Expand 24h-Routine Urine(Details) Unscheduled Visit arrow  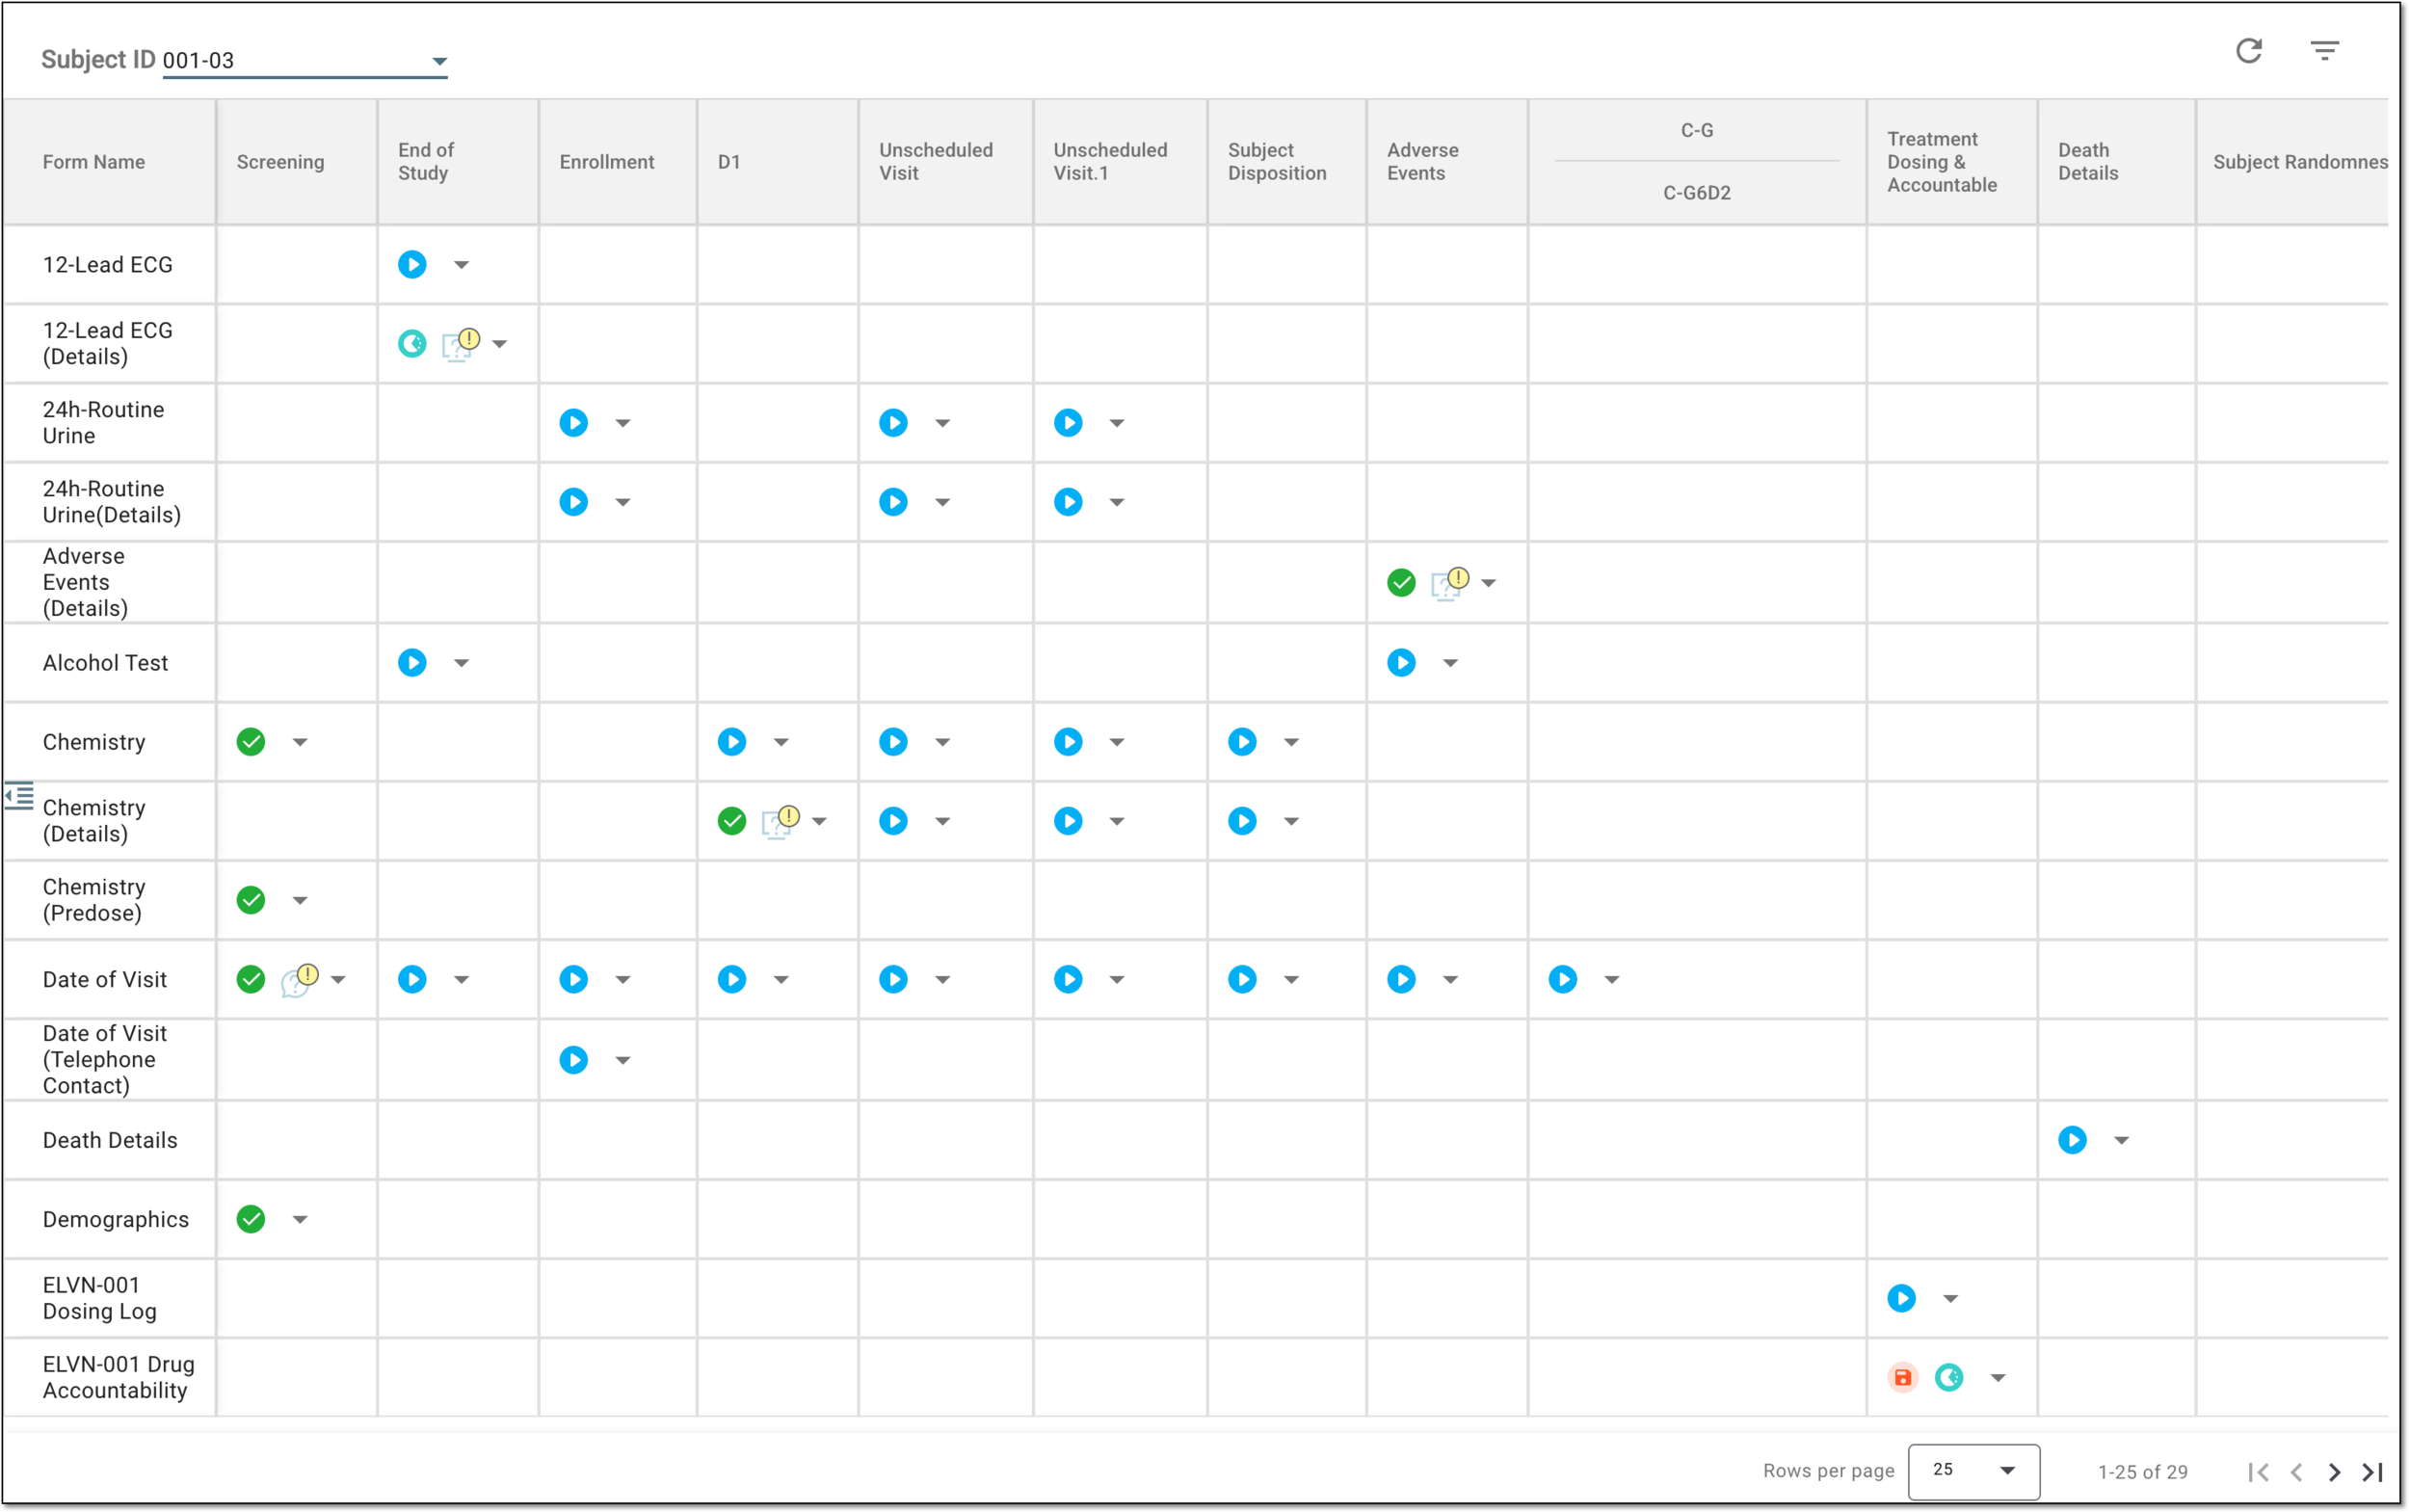943,502
